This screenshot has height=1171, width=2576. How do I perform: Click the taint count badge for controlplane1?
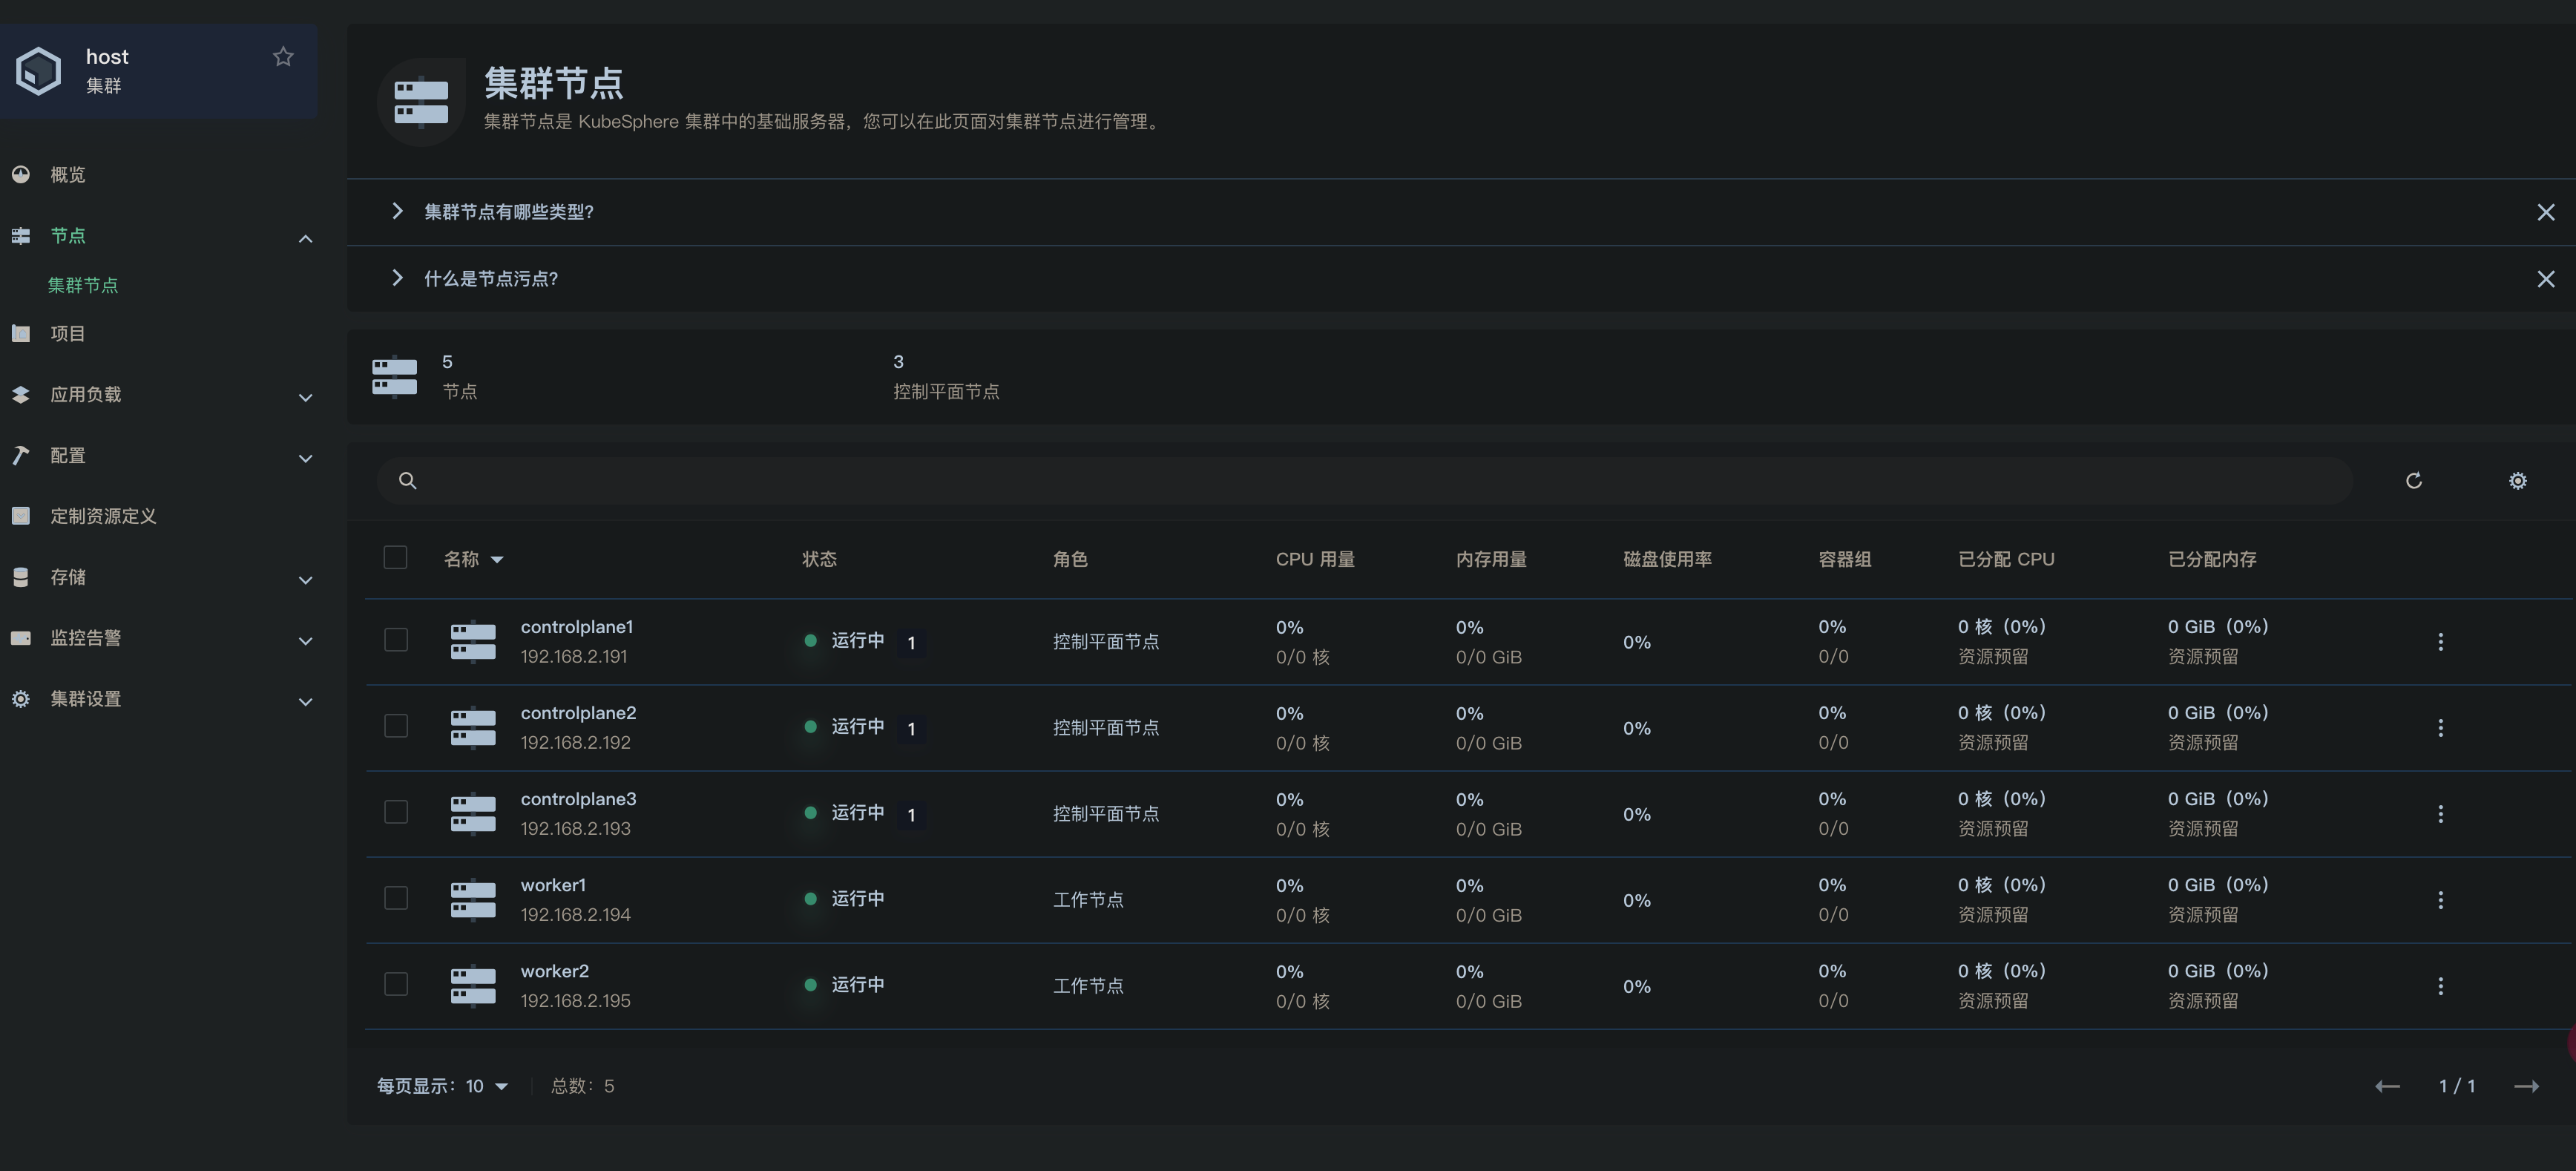coord(911,643)
